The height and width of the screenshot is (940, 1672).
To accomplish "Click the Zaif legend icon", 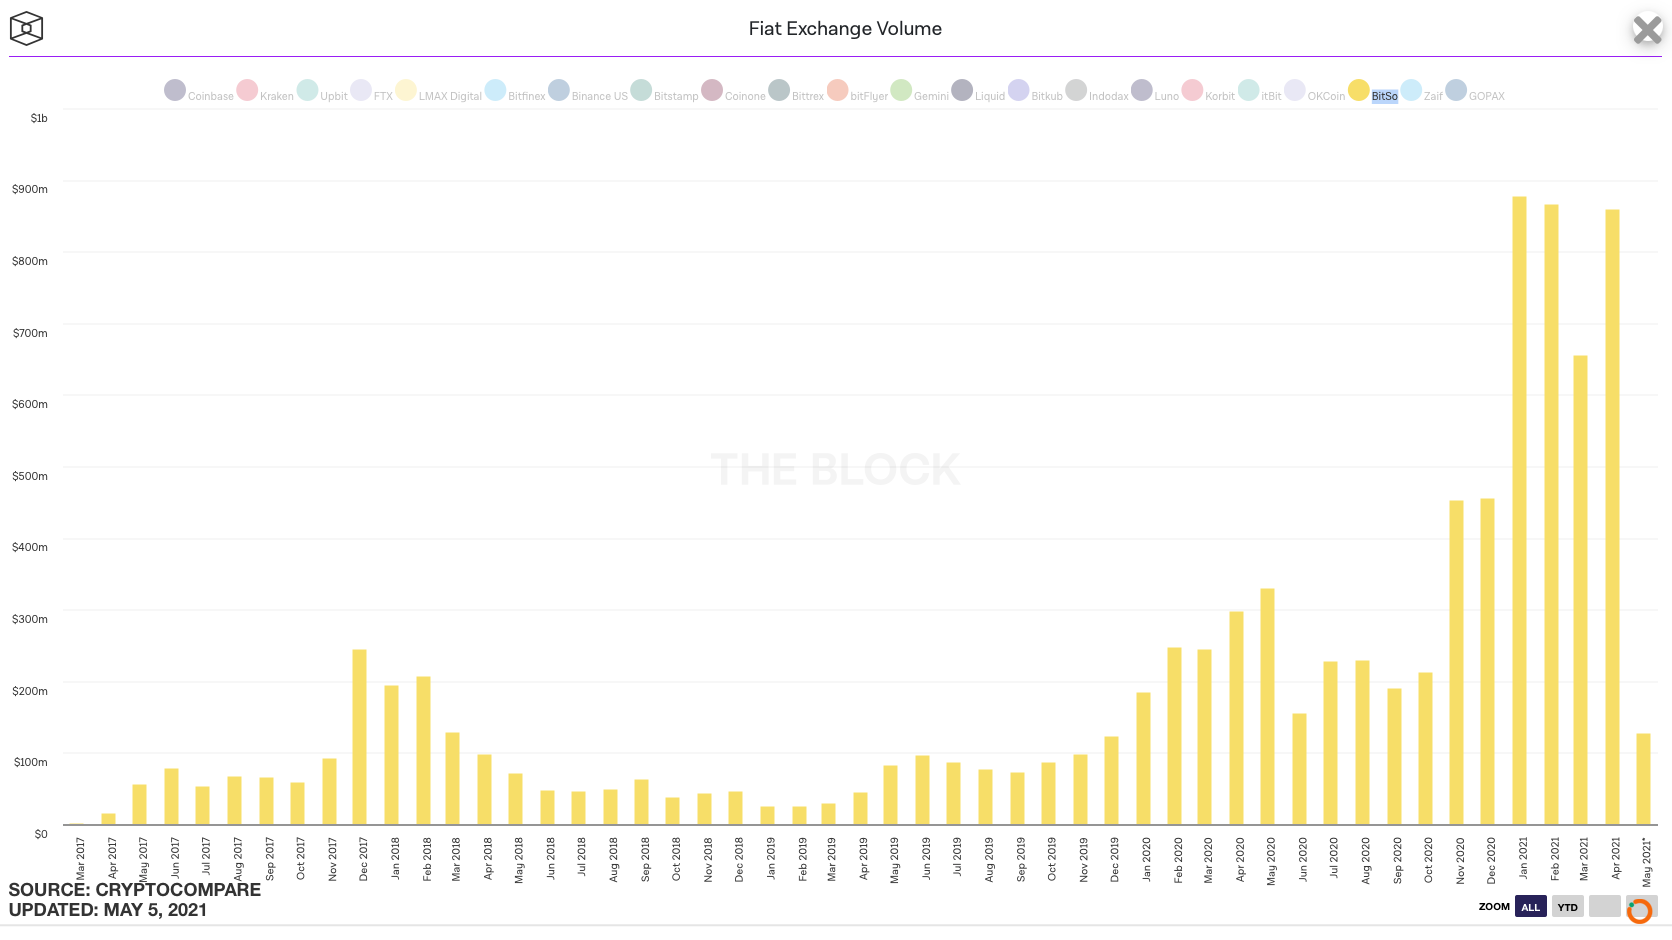I will [x=1411, y=90].
